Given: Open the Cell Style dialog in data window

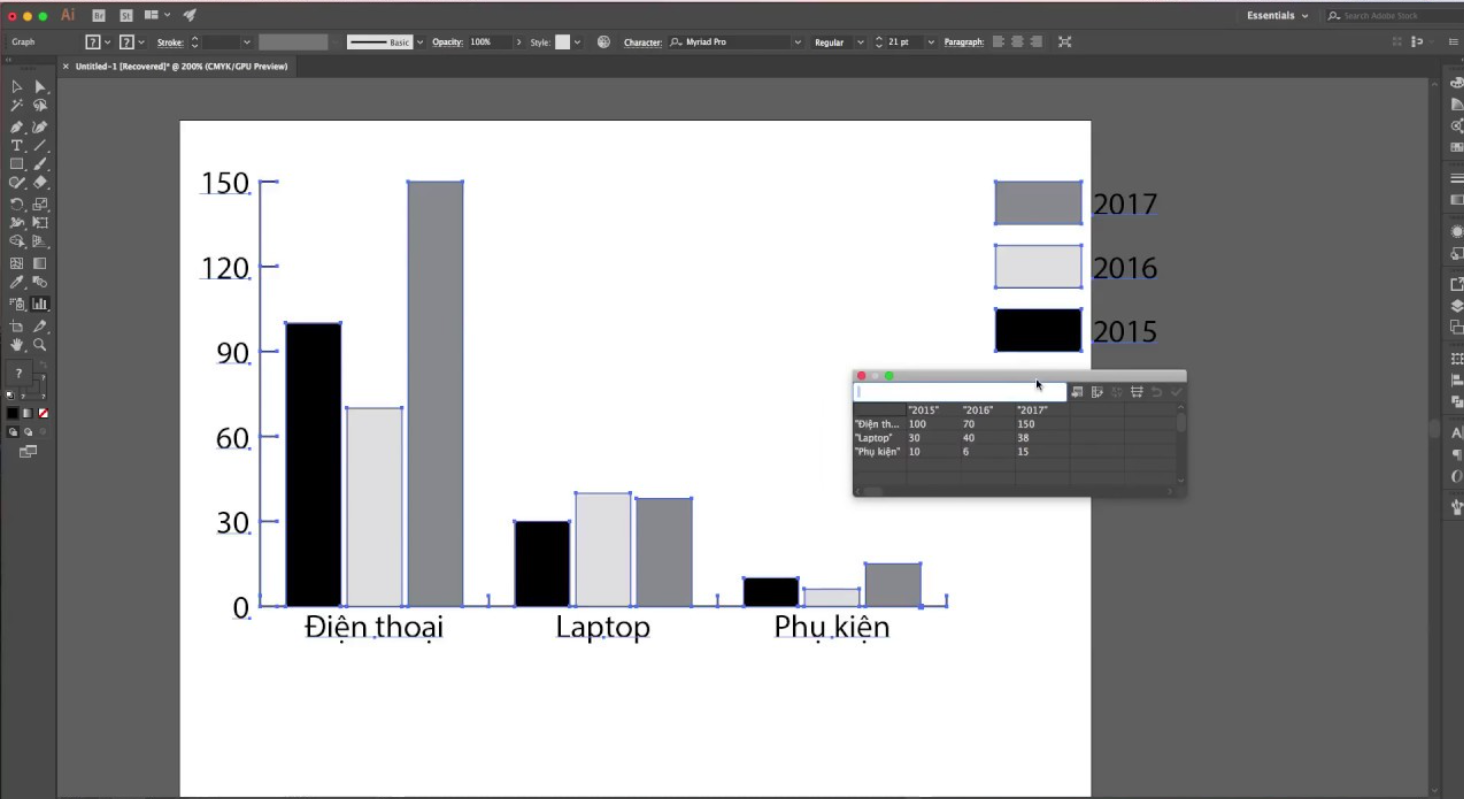Looking at the screenshot, I should tap(1136, 392).
